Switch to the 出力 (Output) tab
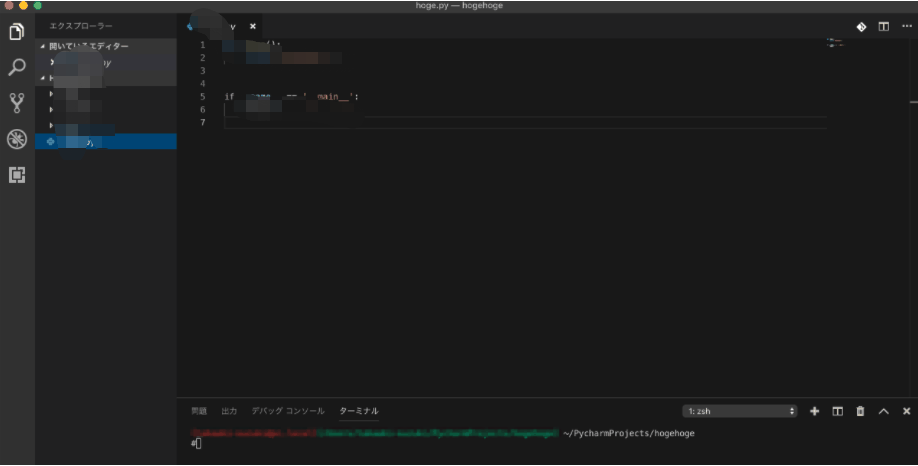918x466 pixels. 229,411
